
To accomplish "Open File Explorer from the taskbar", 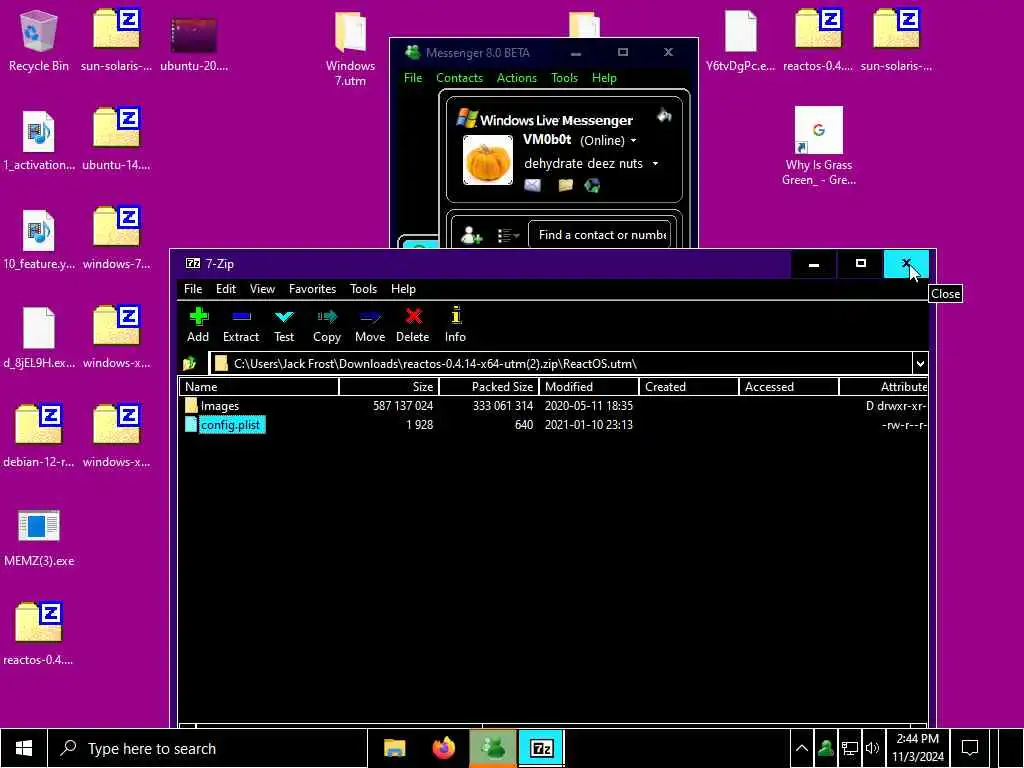I will (394, 748).
